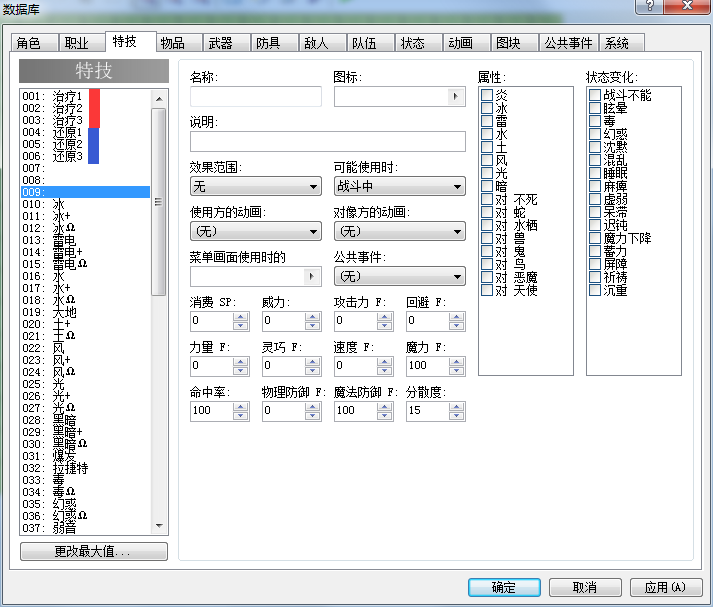Click the 取消 button
713x607 pixels.
585,587
